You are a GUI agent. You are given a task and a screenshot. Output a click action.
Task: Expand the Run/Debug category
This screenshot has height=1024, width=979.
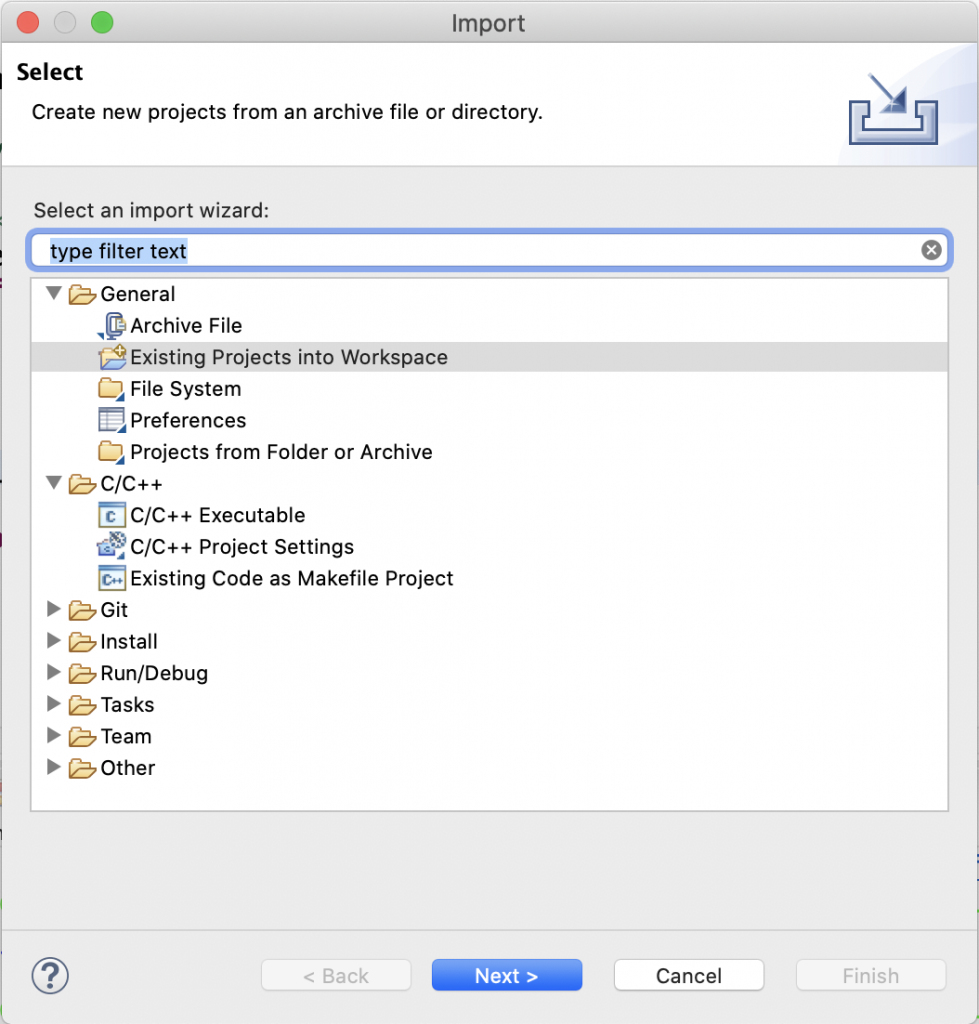[x=54, y=672]
